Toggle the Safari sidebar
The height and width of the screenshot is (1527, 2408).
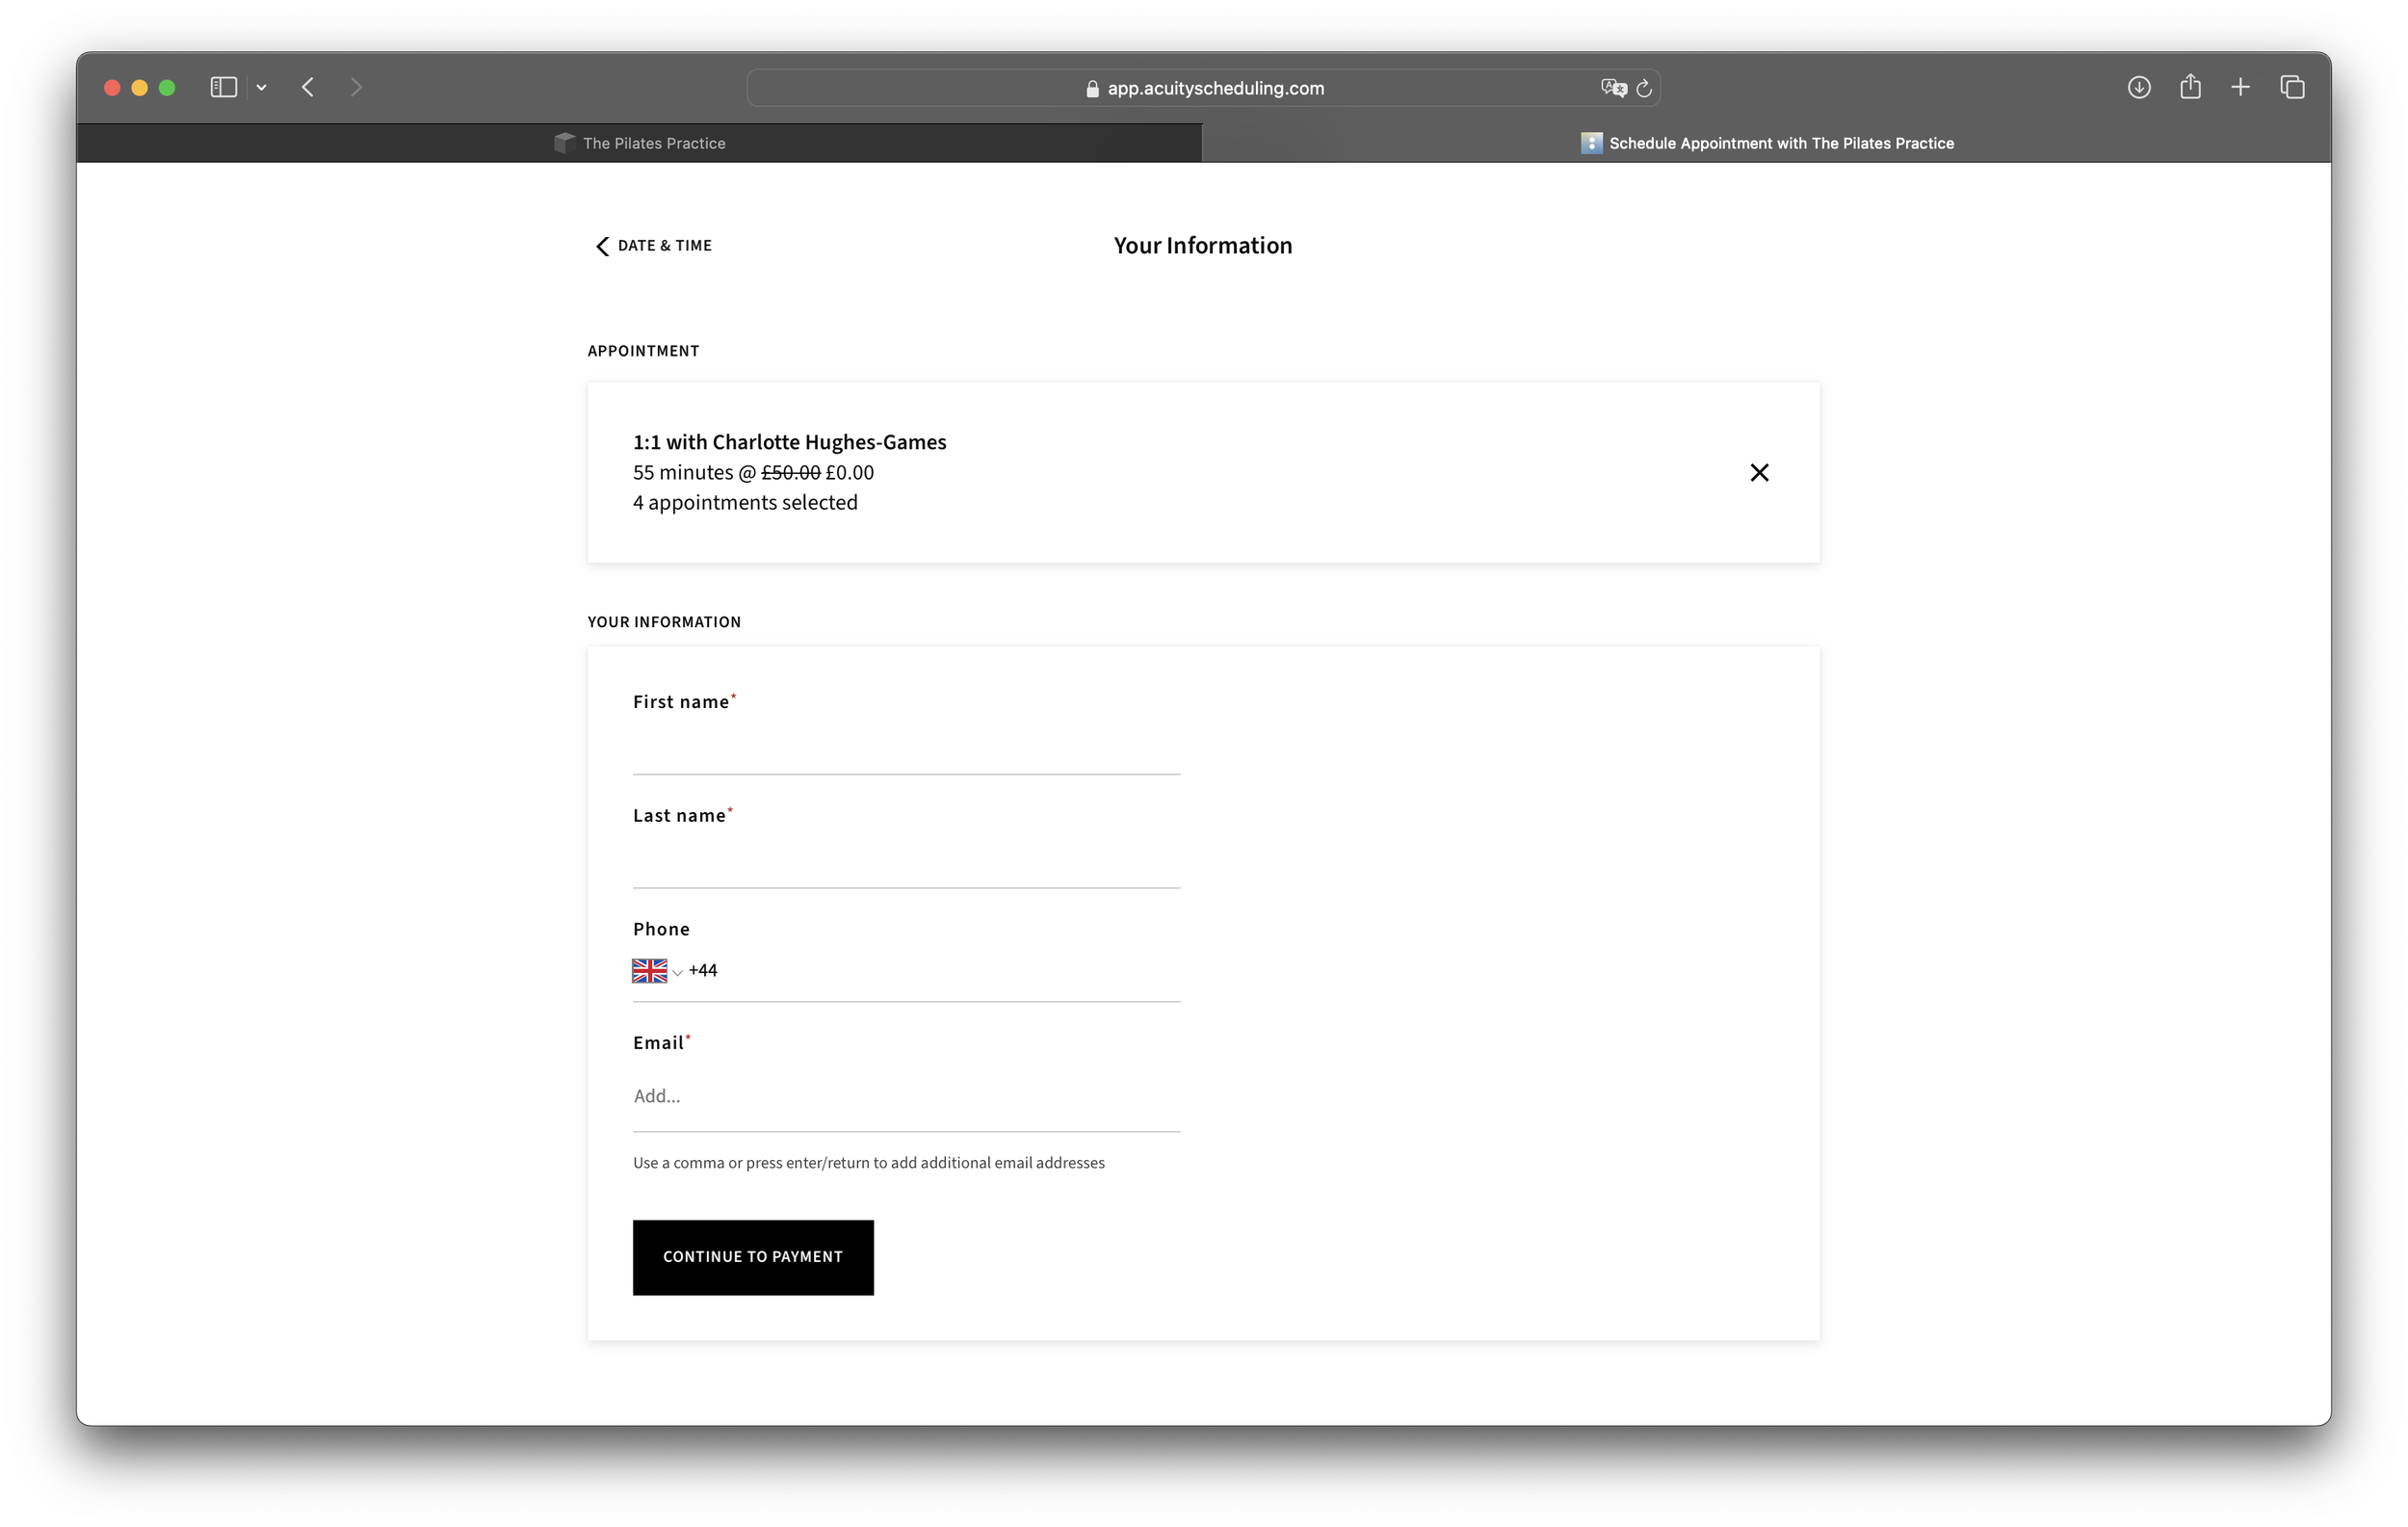point(222,87)
